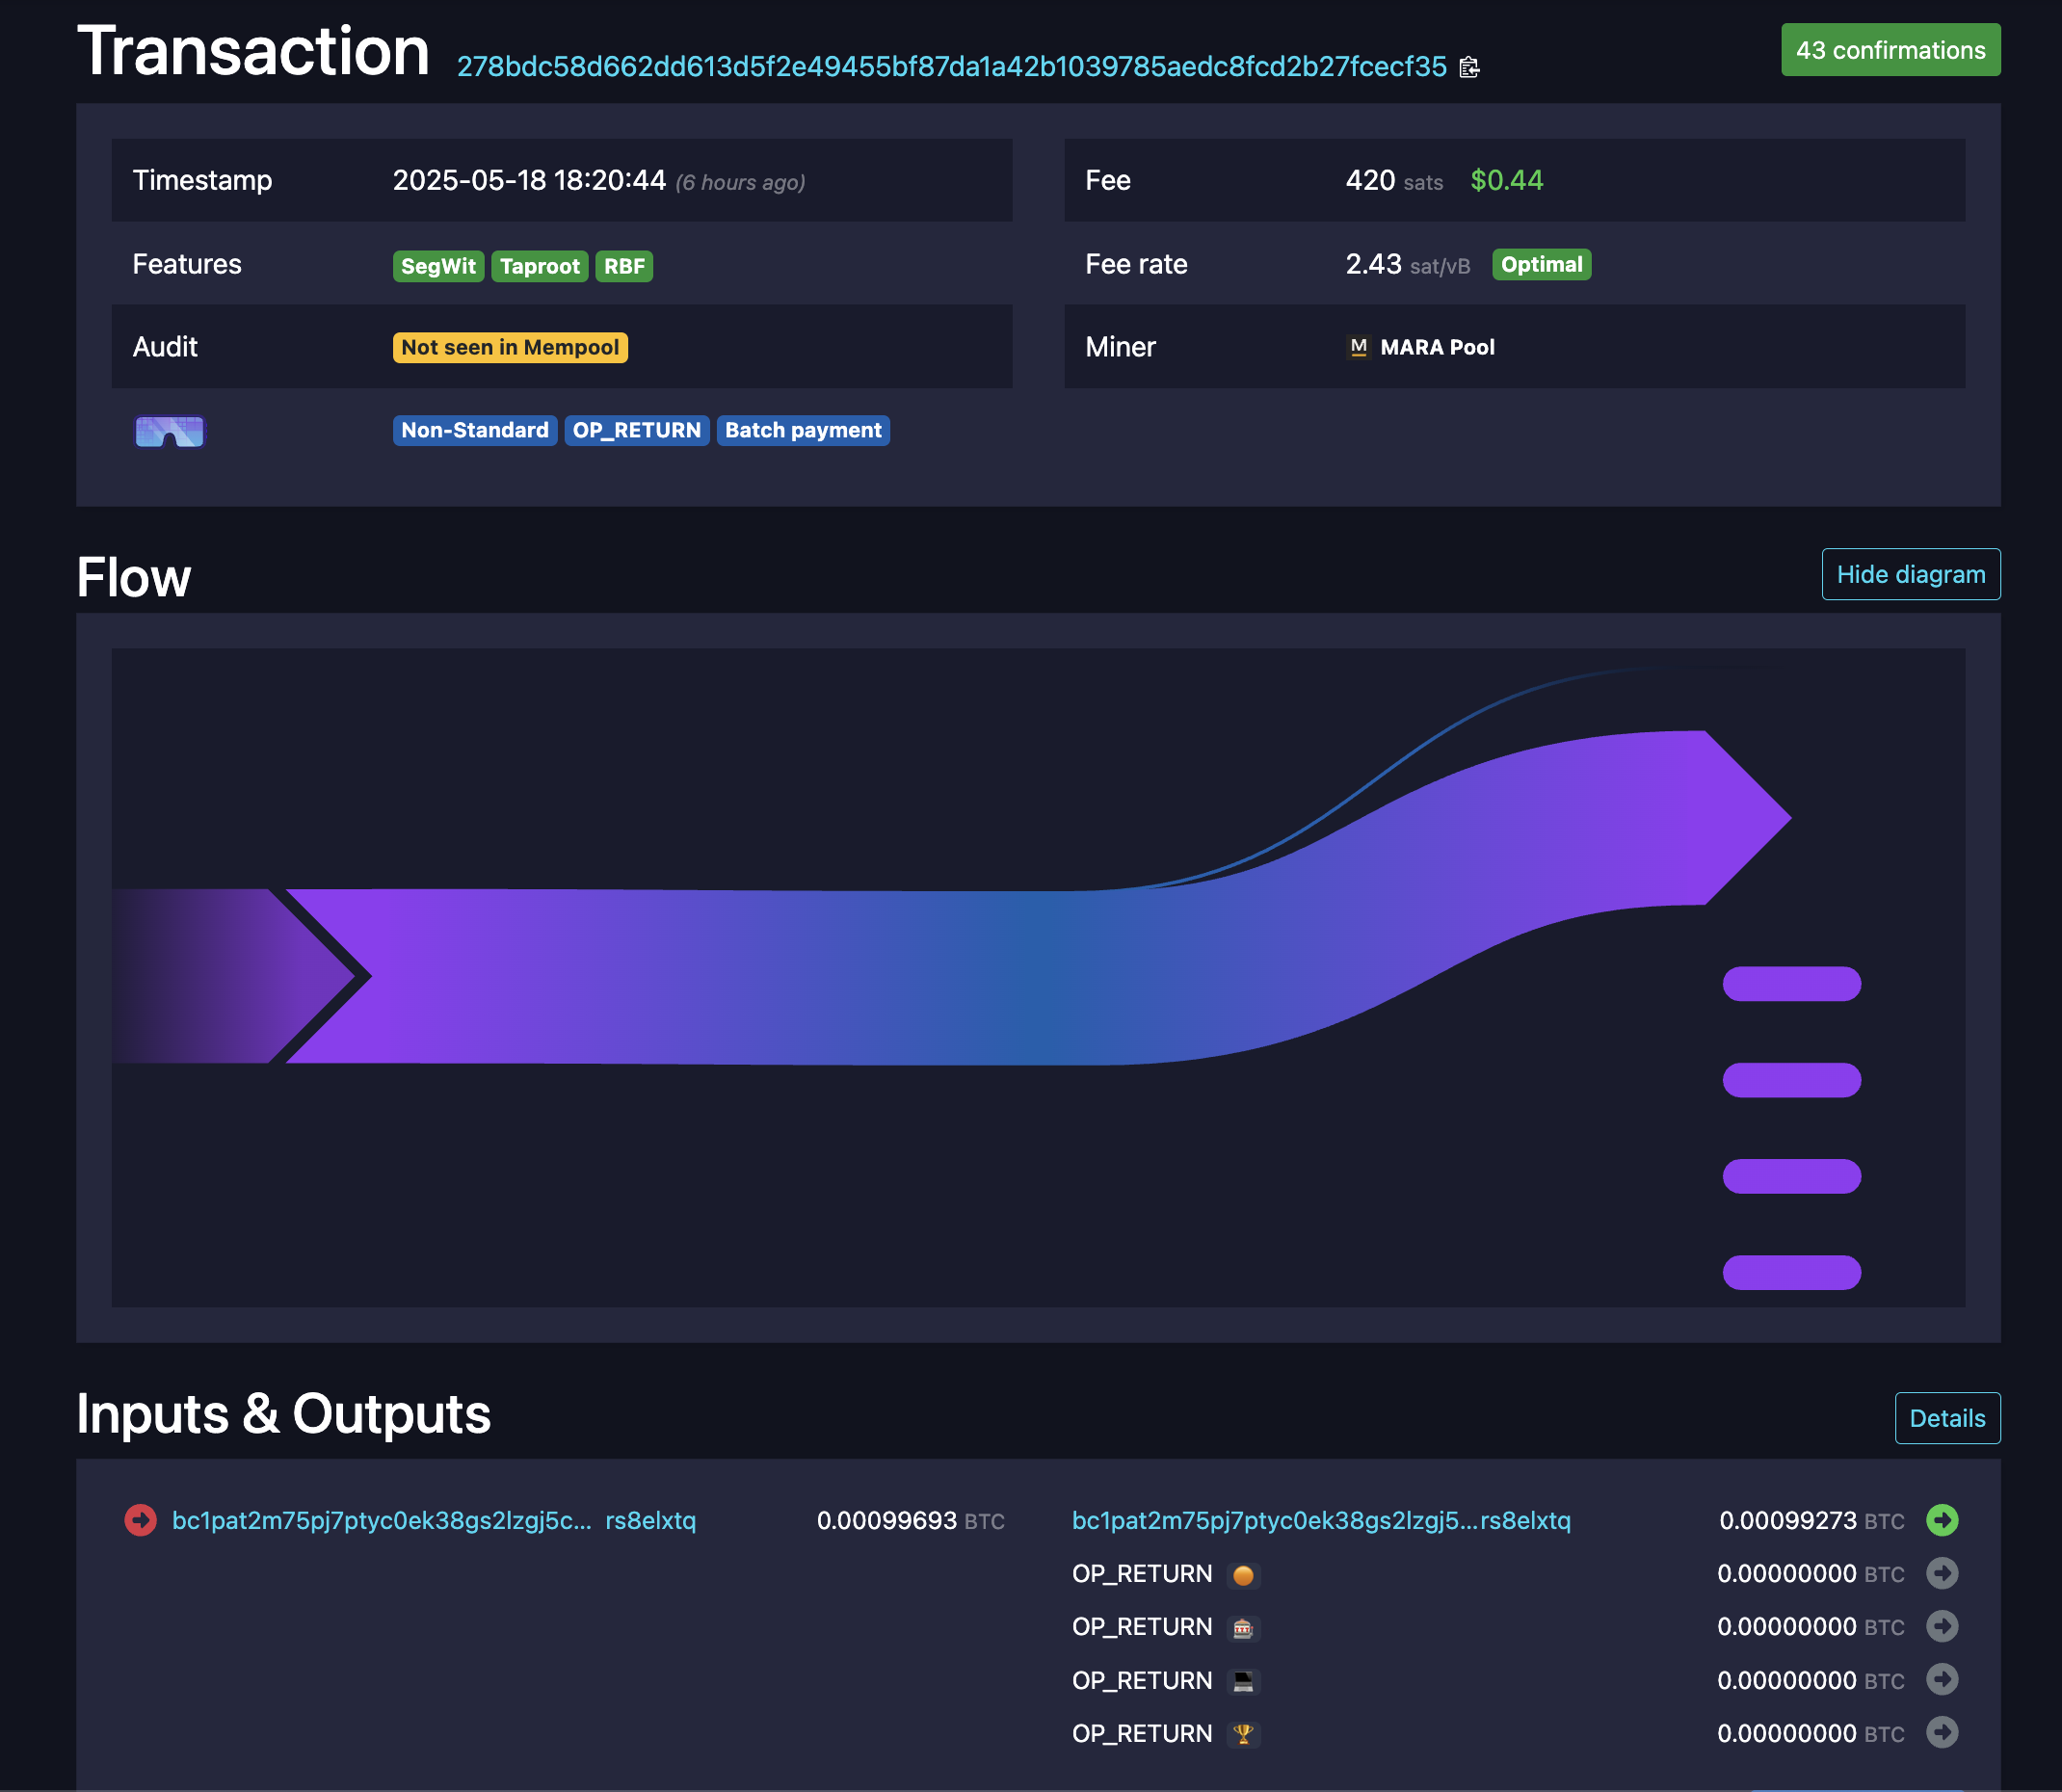
Task: Click the red input arrow icon
Action: [140, 1520]
